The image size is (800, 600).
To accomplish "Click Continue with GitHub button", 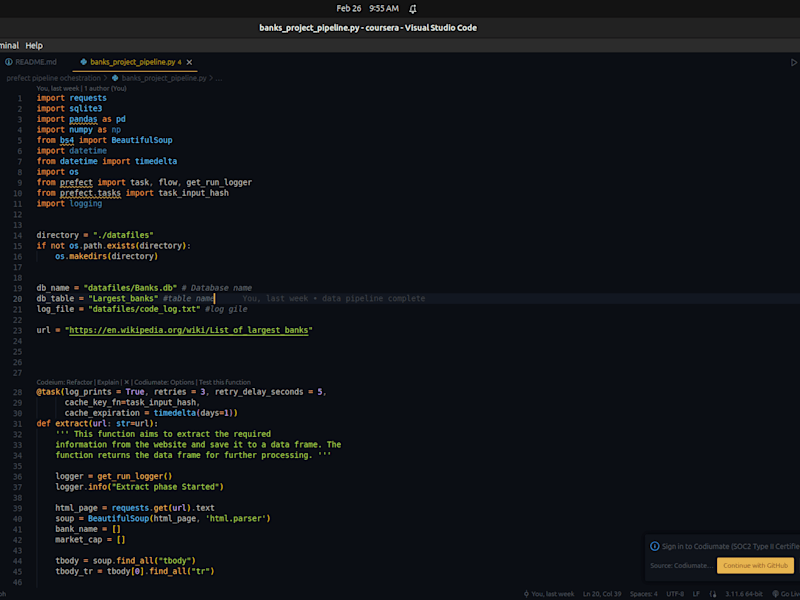I will (x=755, y=565).
